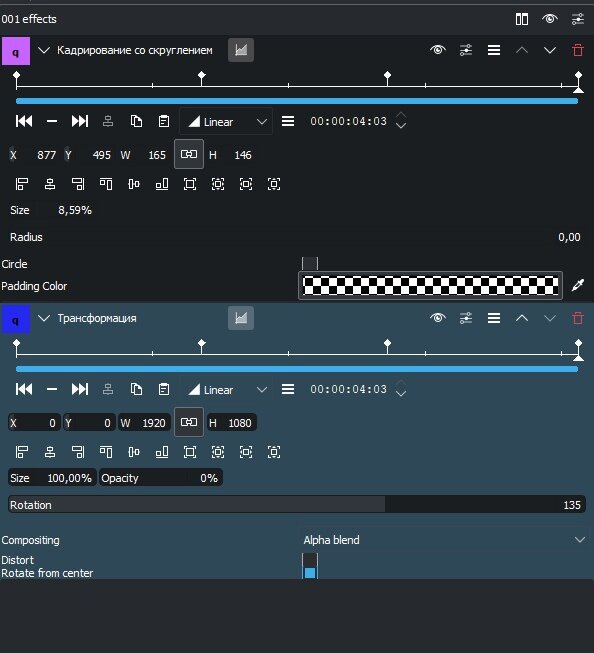The image size is (594, 653).
Task: Open split compare icon in effects header
Action: click(522, 19)
